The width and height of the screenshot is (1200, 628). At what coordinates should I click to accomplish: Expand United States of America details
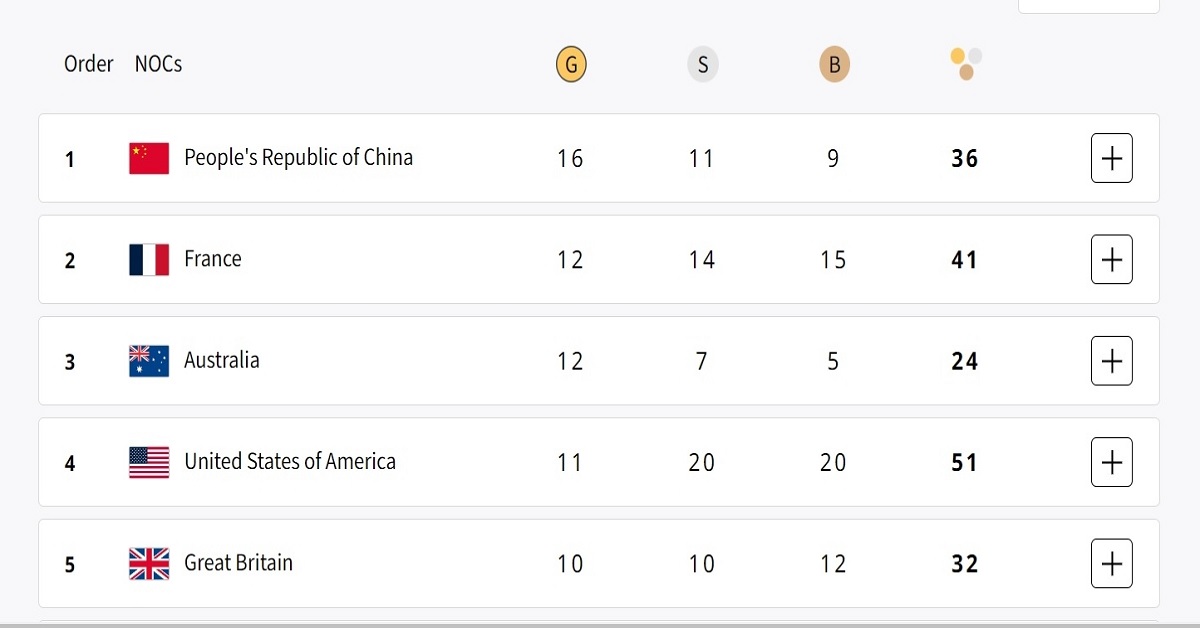(x=1111, y=462)
